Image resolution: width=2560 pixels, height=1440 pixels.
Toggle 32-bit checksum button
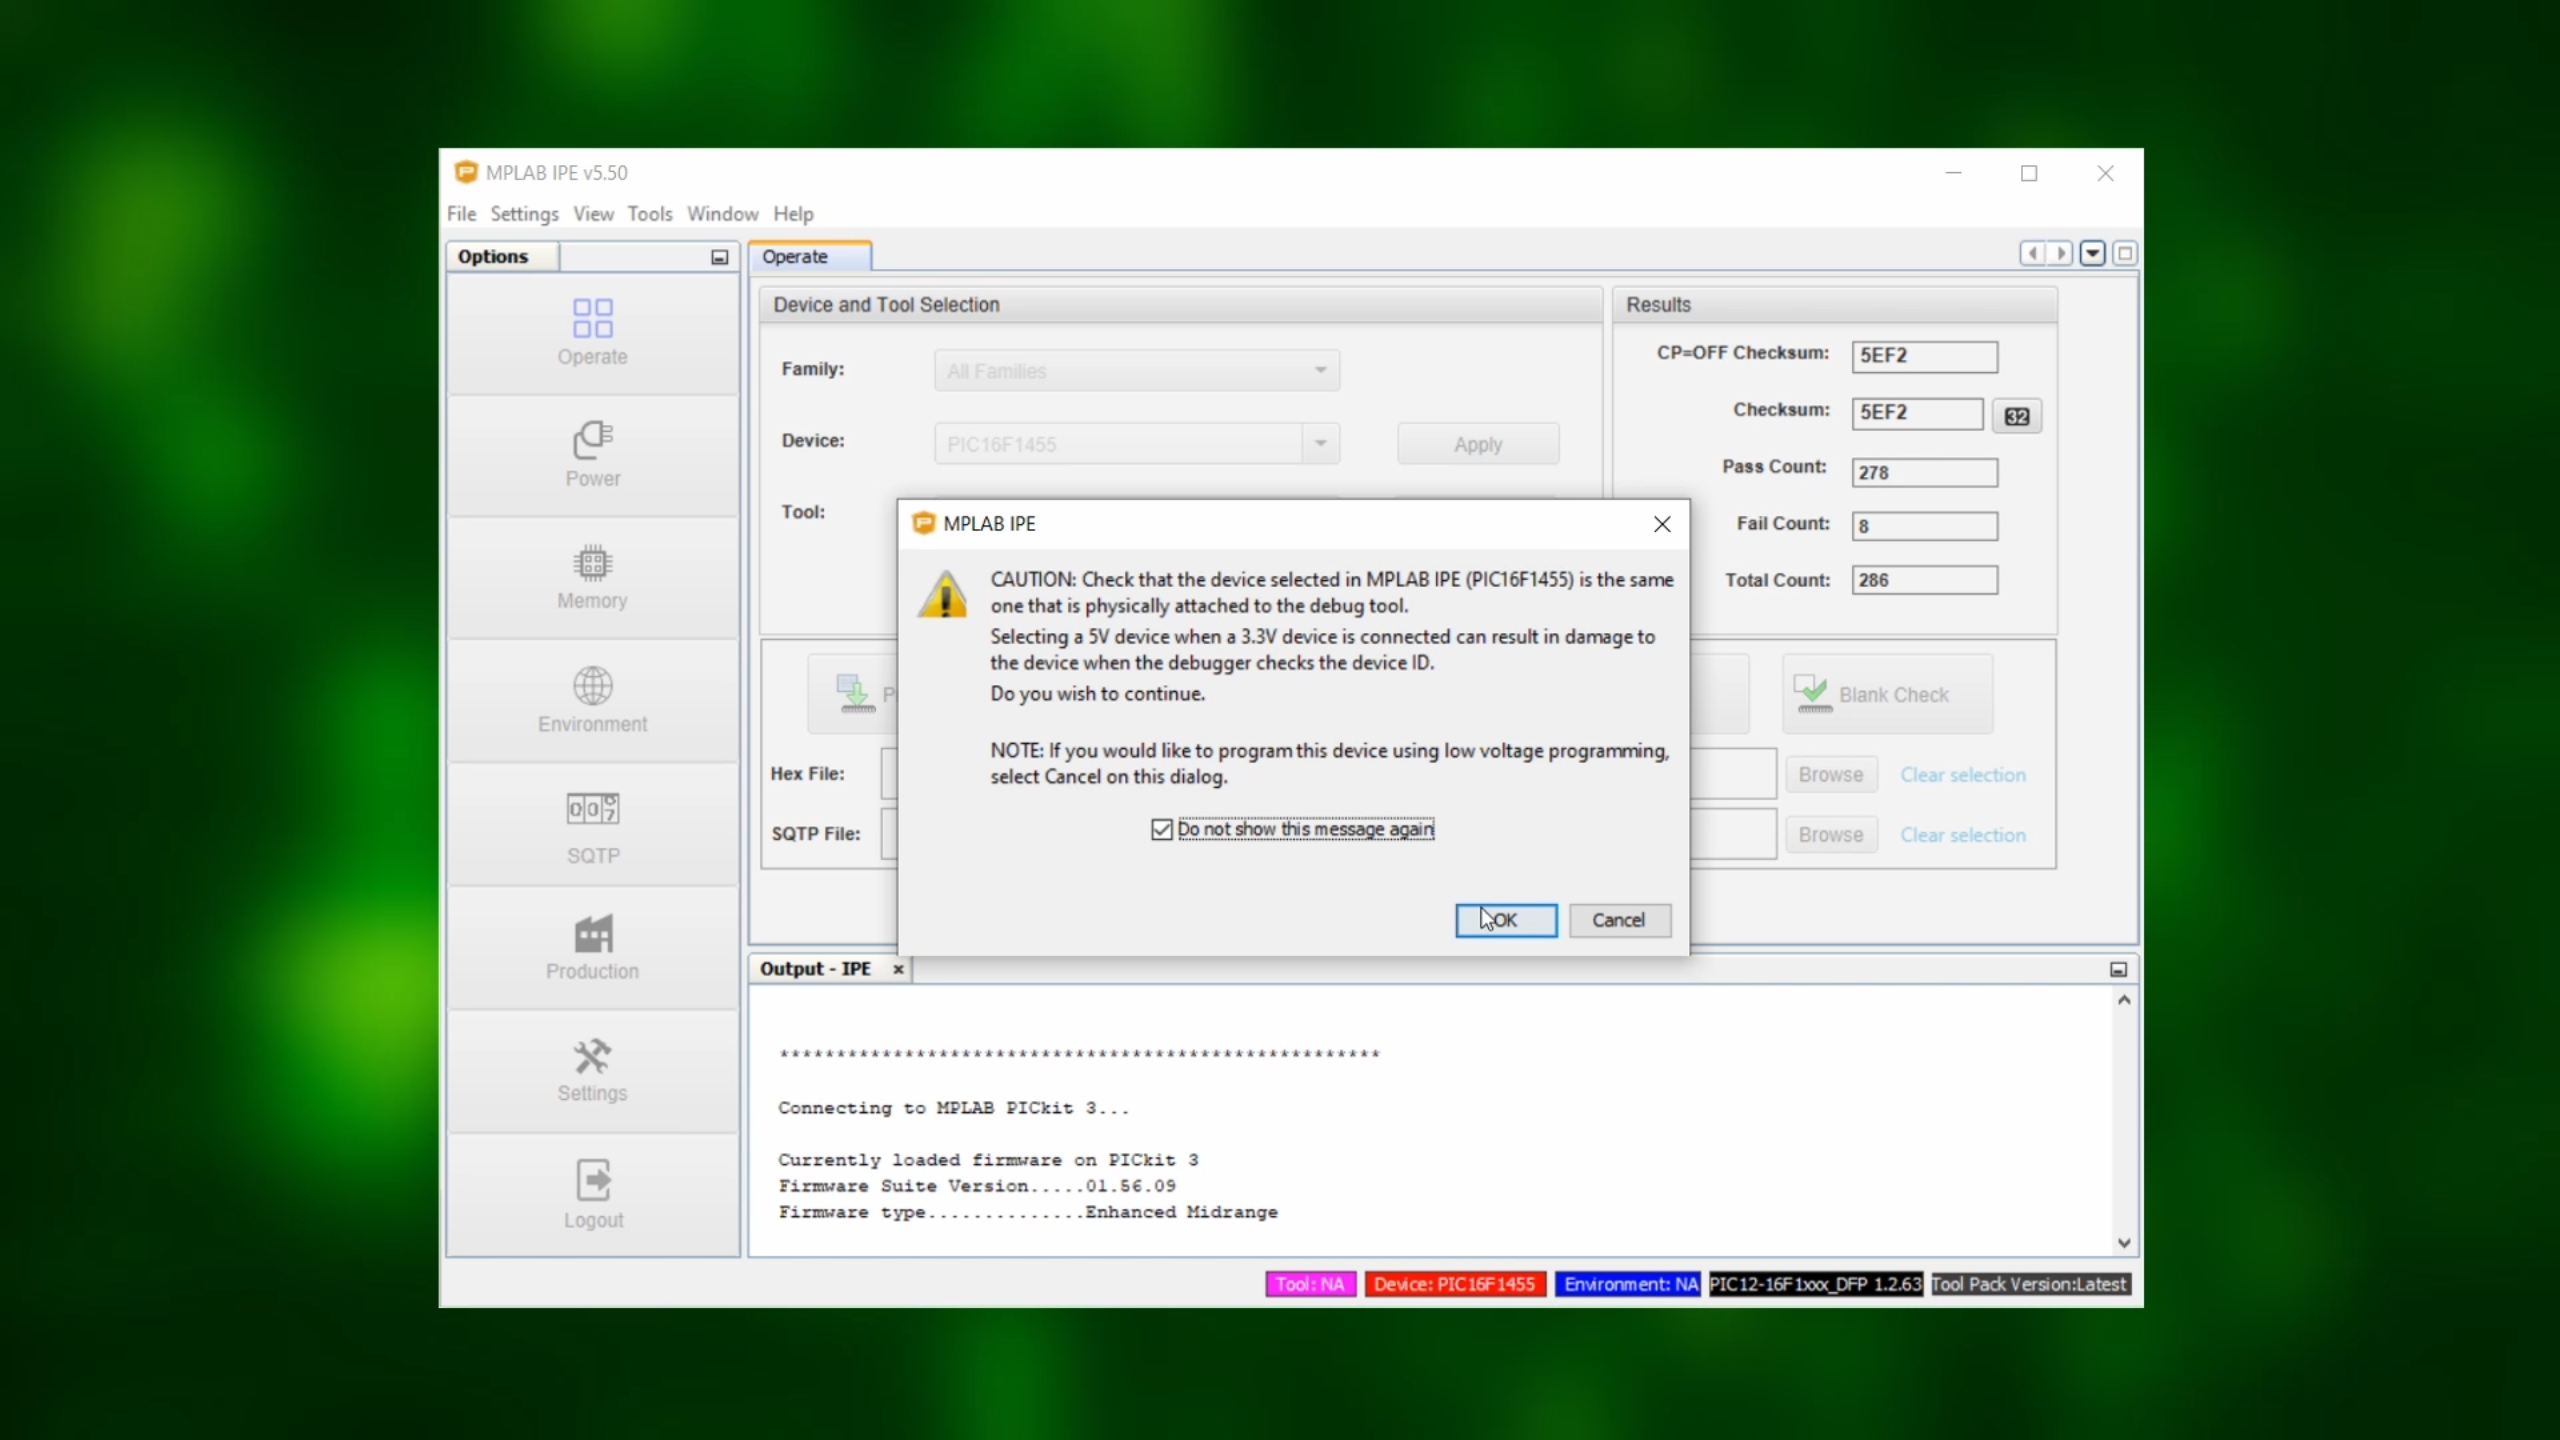[x=2016, y=416]
